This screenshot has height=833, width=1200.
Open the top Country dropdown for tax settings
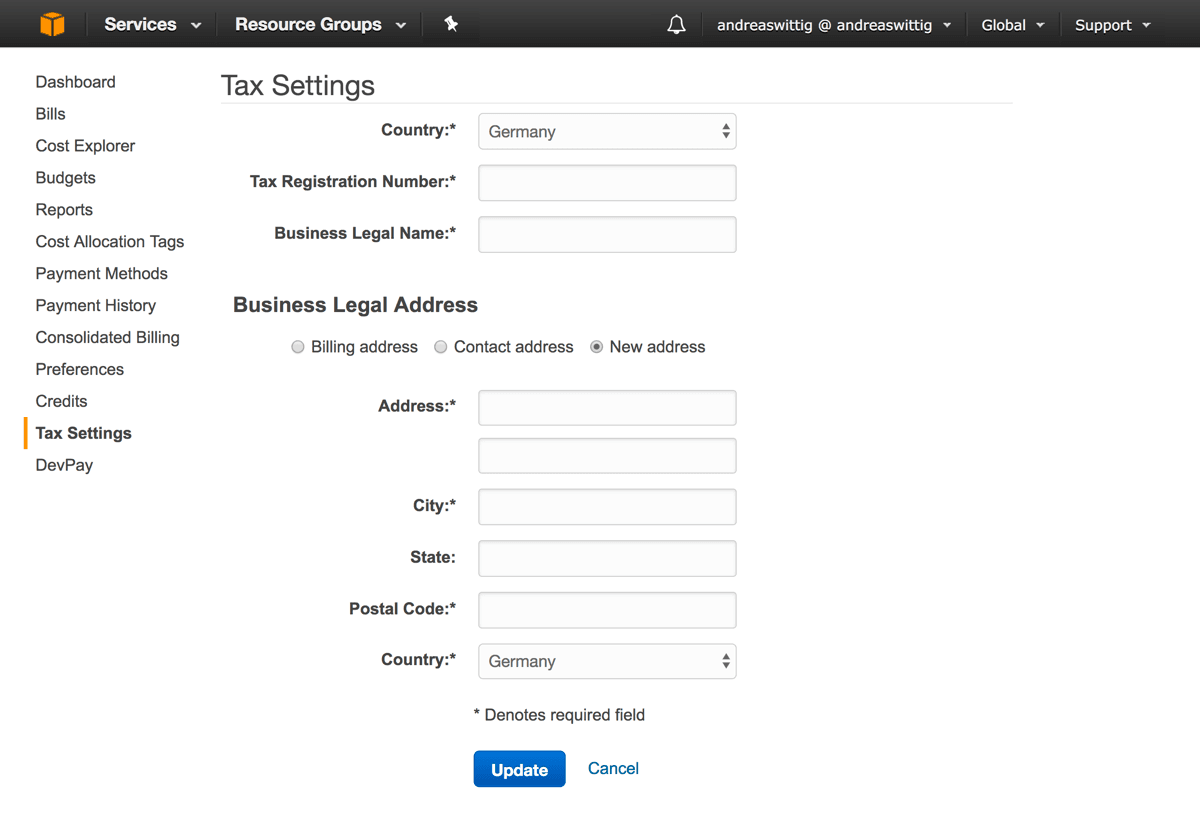pyautogui.click(x=607, y=131)
